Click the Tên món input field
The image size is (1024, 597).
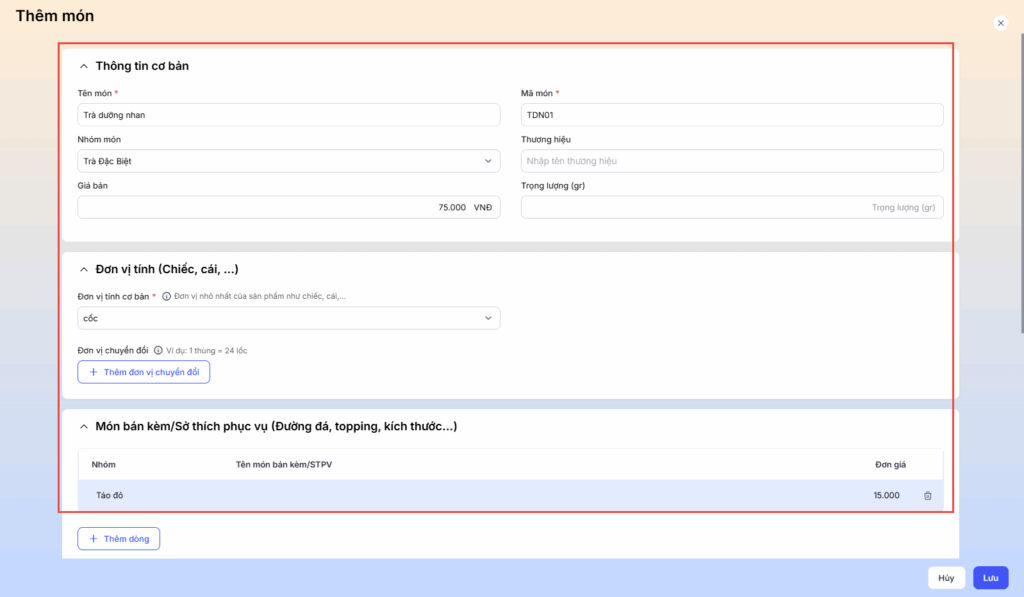coord(288,115)
